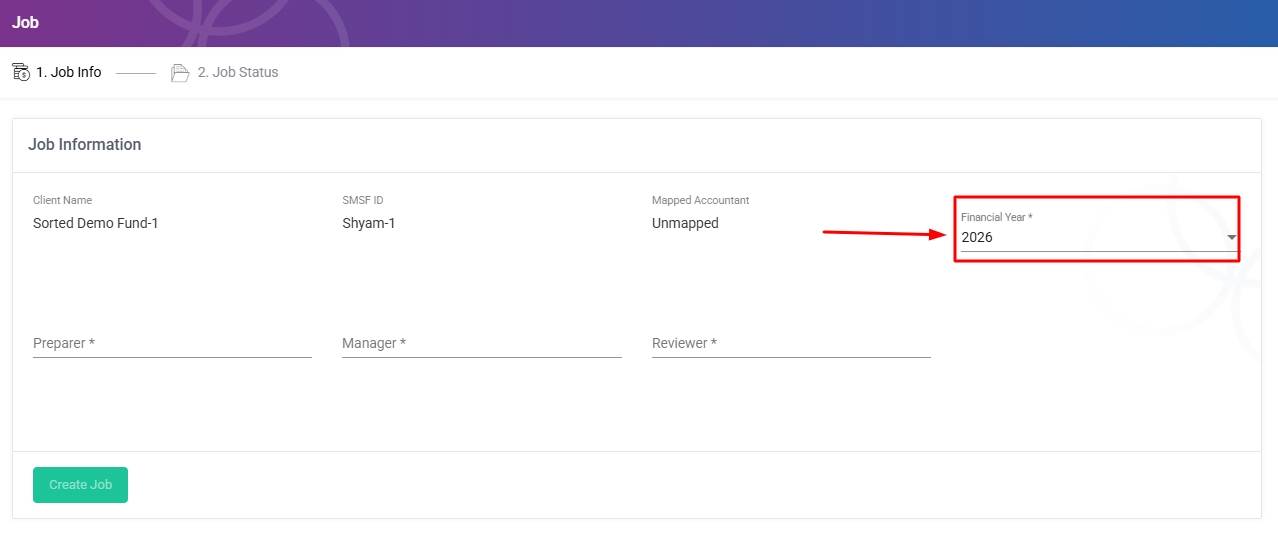Focus the Preparer field
1278x534 pixels.
pos(172,343)
